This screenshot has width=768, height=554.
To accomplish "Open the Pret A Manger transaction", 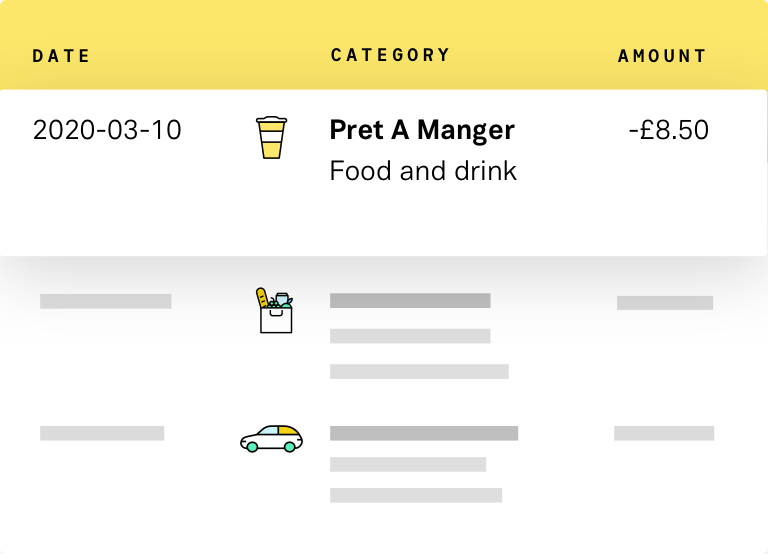I will [x=422, y=130].
